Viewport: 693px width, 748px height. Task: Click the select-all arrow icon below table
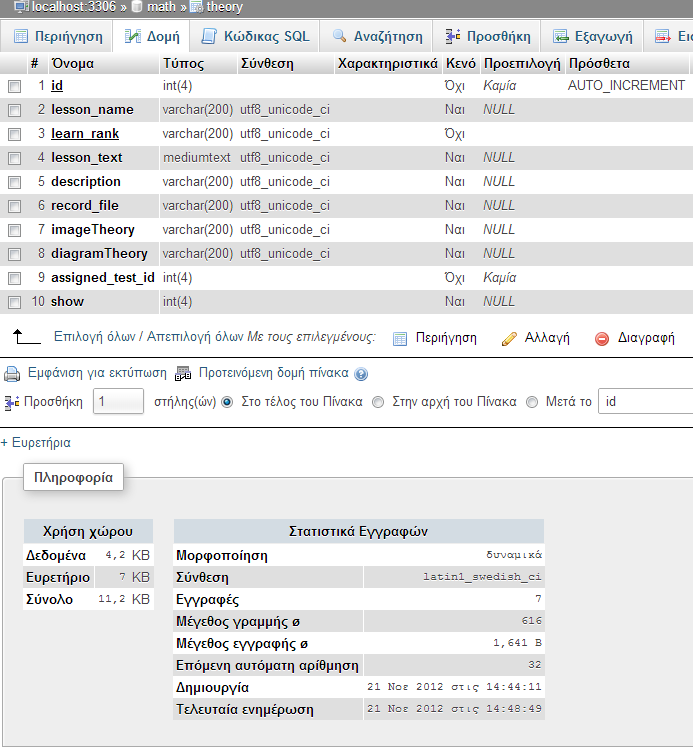tap(26, 337)
